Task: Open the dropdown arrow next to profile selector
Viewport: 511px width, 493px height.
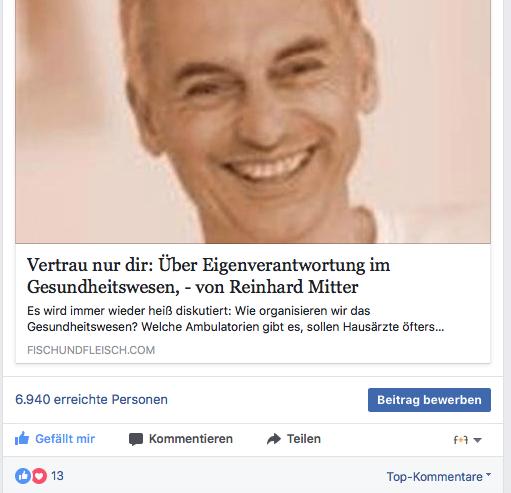Action: (477, 440)
